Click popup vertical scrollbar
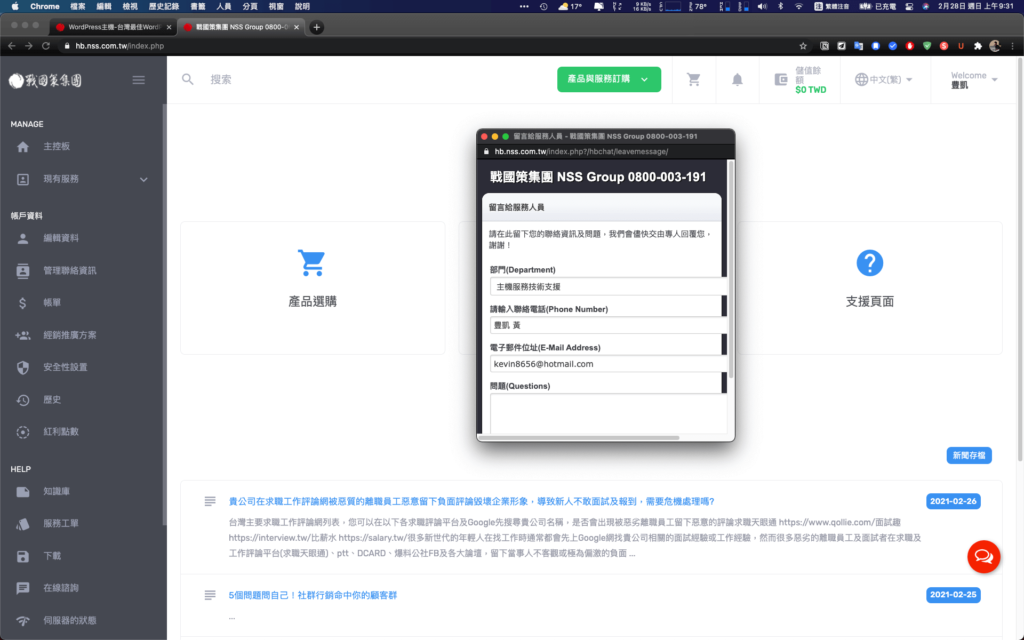Viewport: 1024px width, 640px height. coord(731,269)
